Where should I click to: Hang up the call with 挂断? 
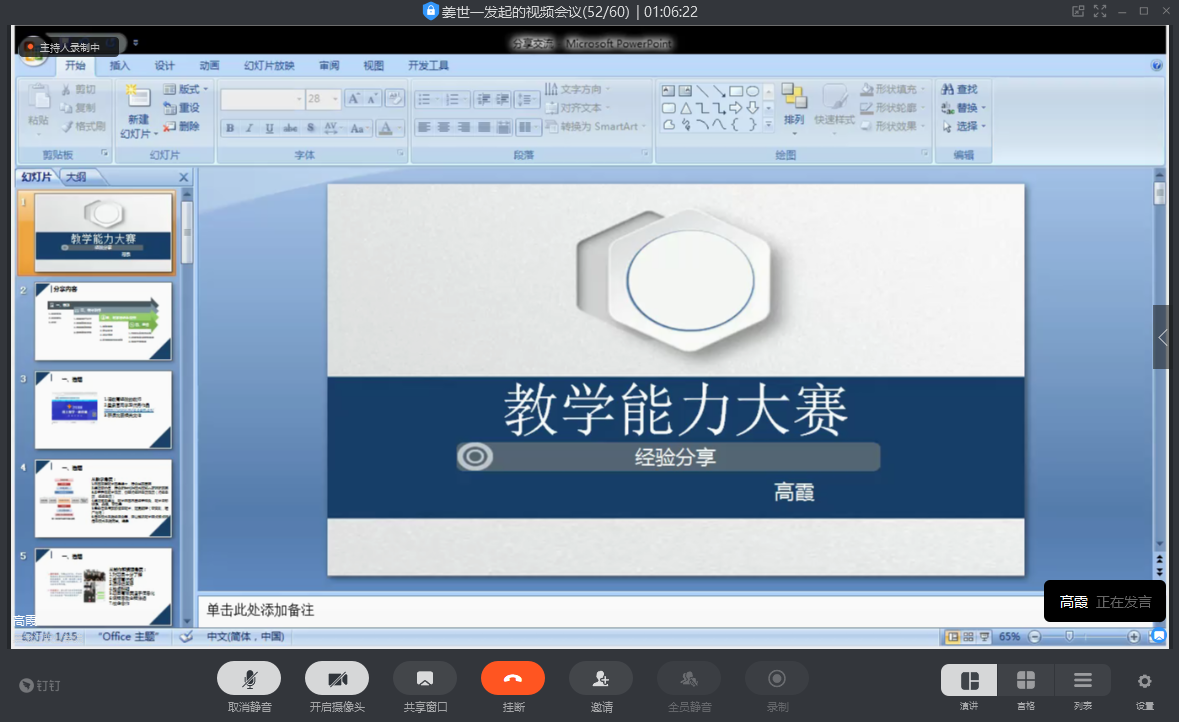(x=512, y=679)
